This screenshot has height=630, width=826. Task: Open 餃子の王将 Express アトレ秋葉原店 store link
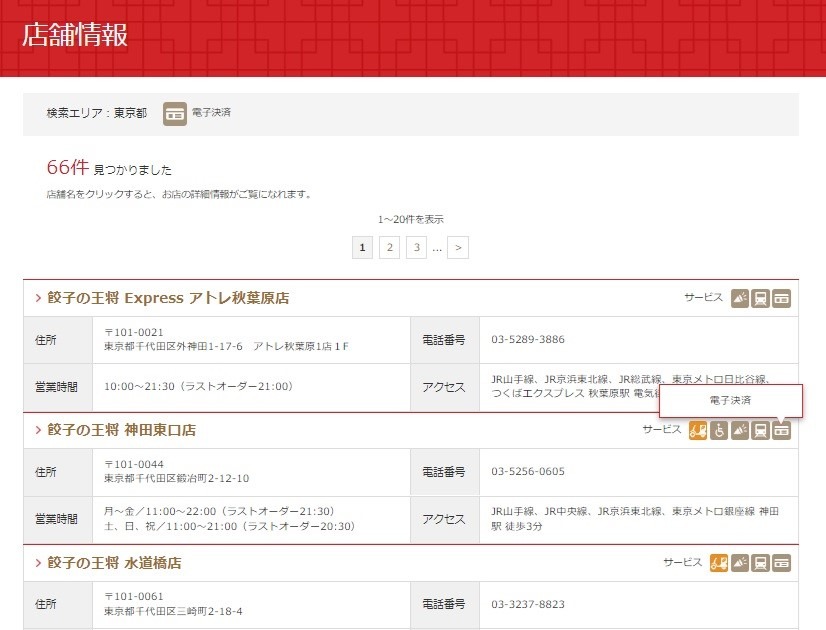[168, 298]
